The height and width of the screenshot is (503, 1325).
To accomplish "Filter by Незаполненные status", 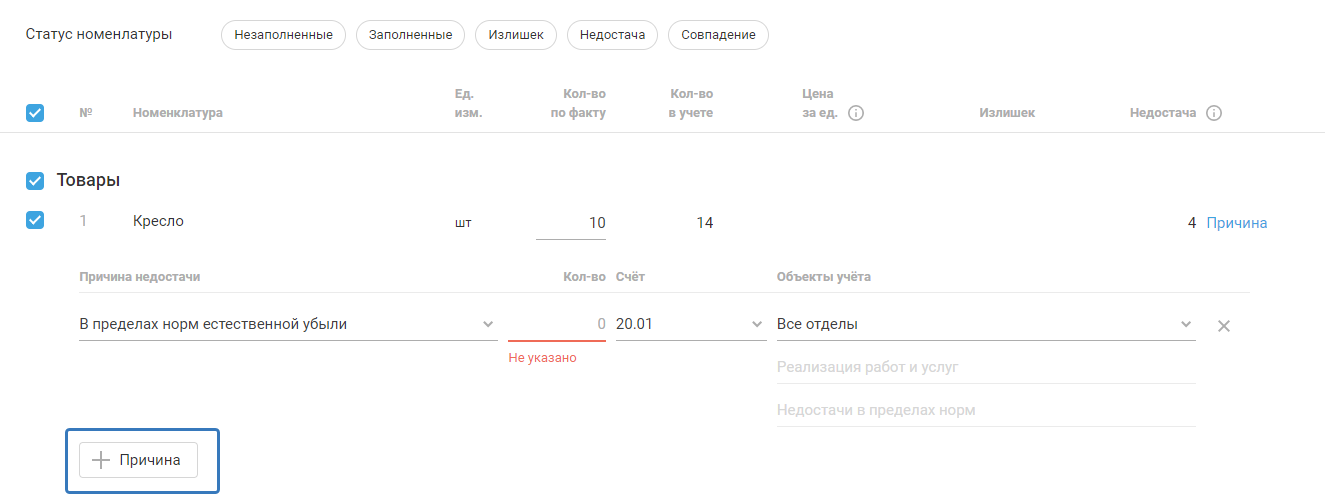I will [x=283, y=35].
